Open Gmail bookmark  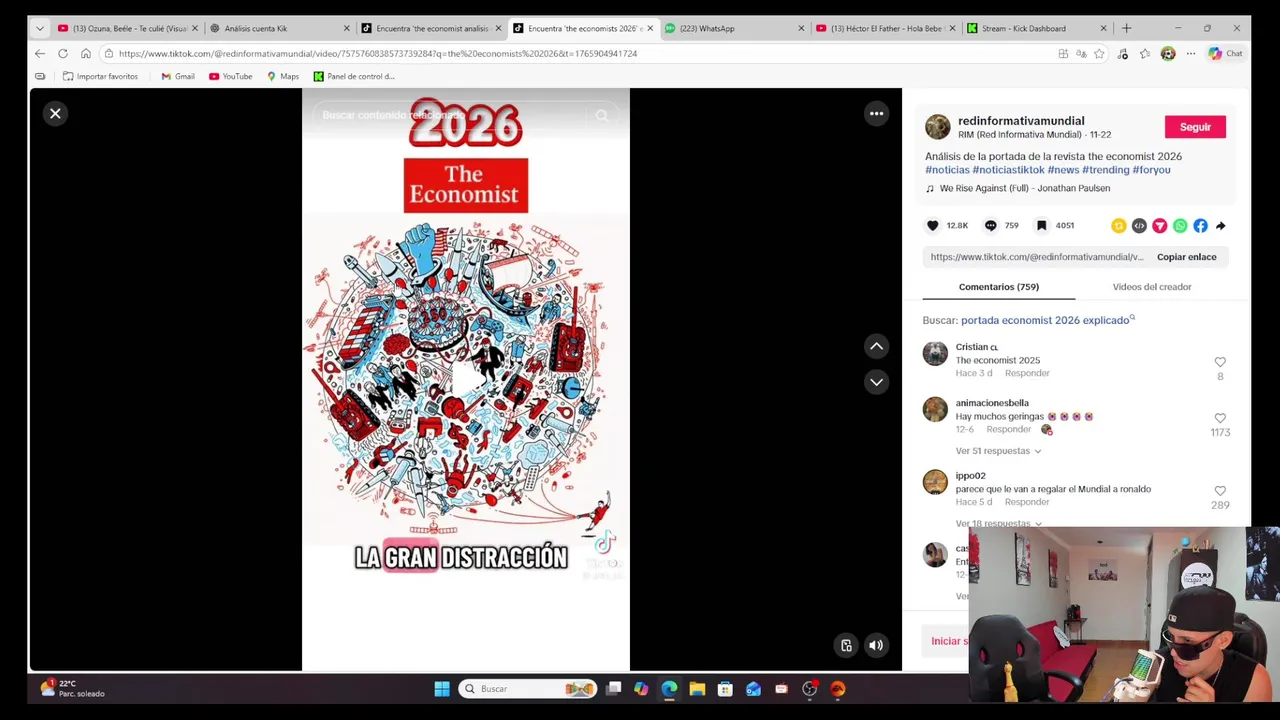[178, 76]
